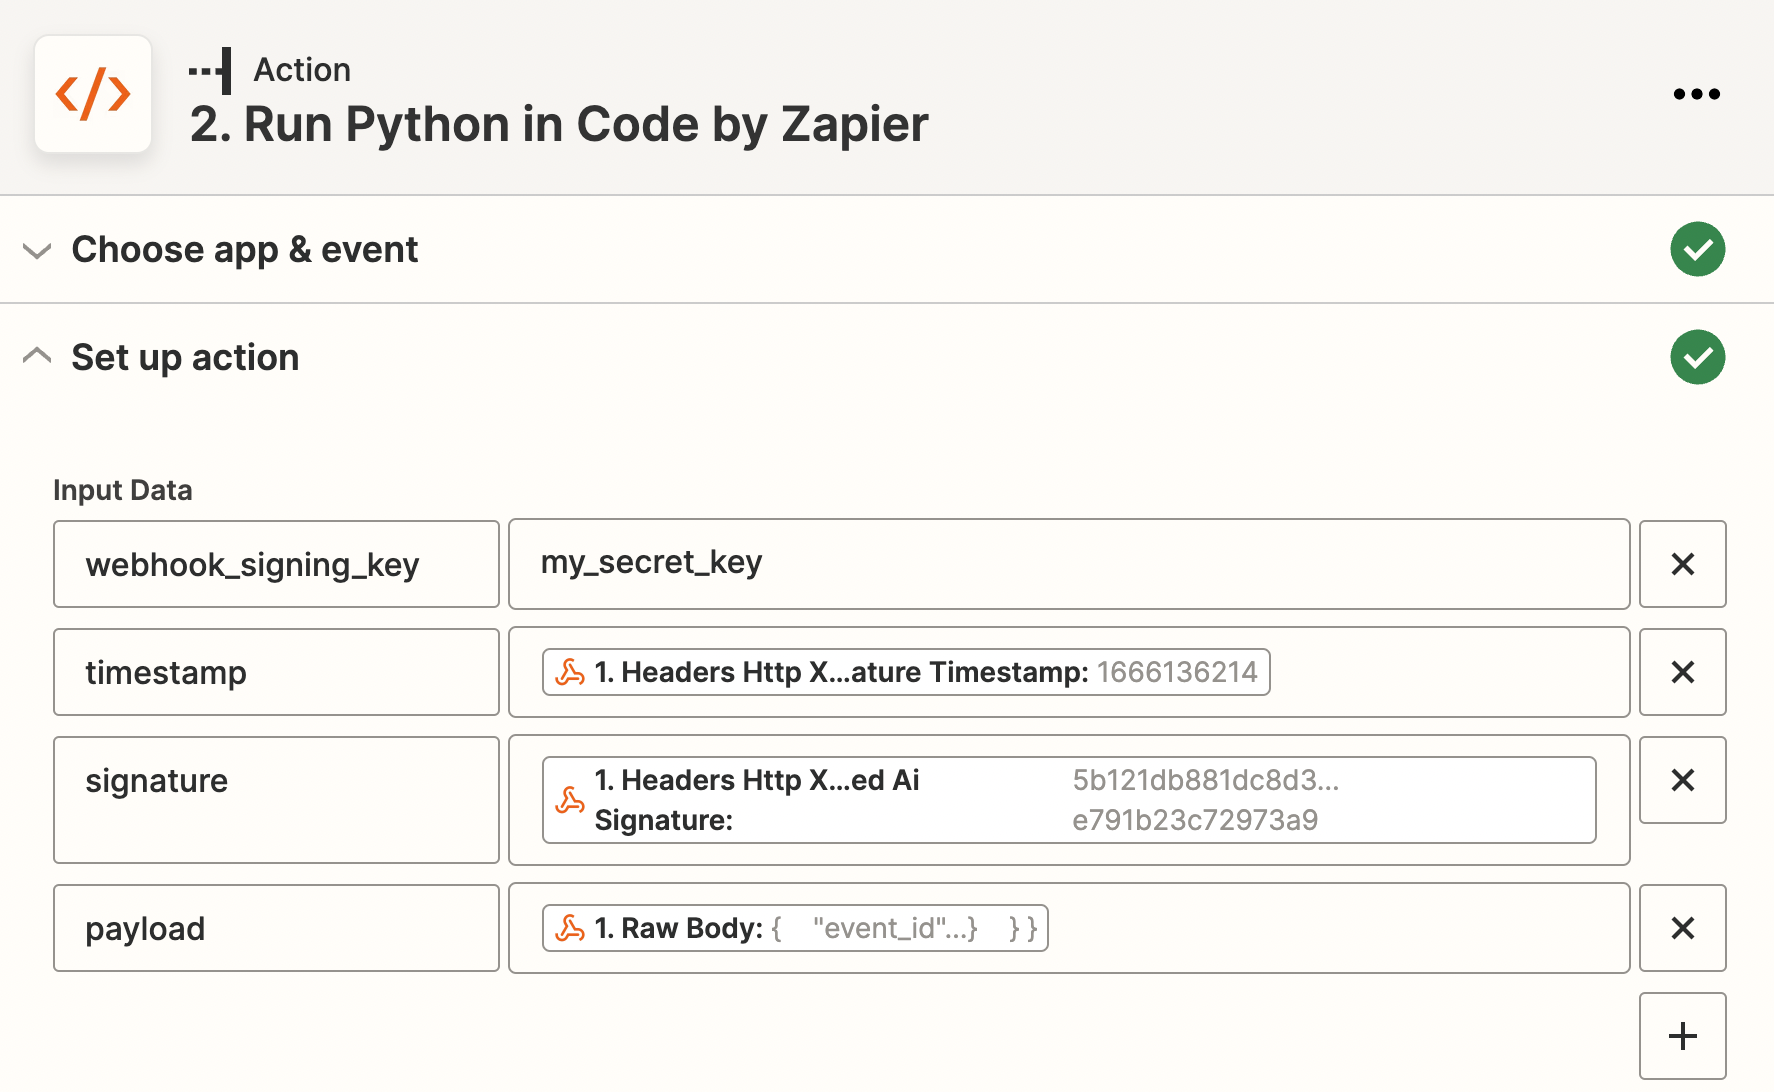Click green checkmark for Set up action
The height and width of the screenshot is (1092, 1774).
tap(1697, 357)
